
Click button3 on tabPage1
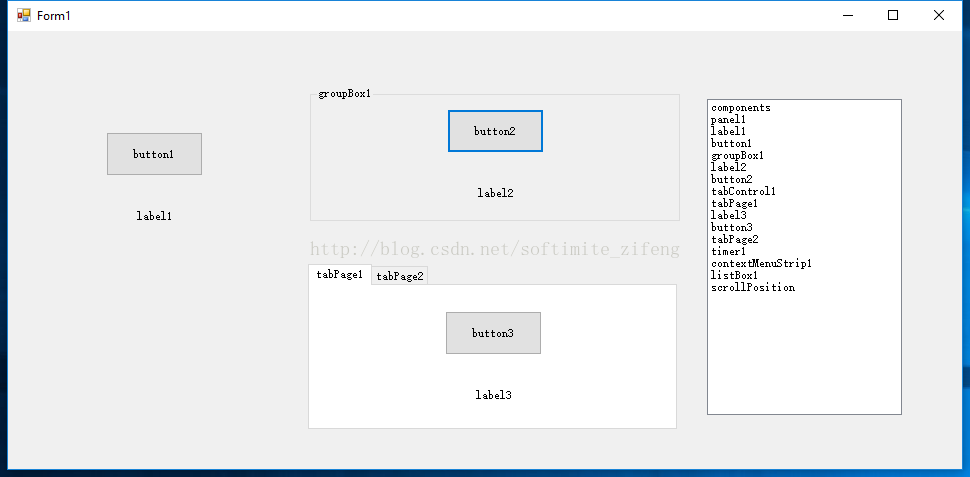[493, 333]
